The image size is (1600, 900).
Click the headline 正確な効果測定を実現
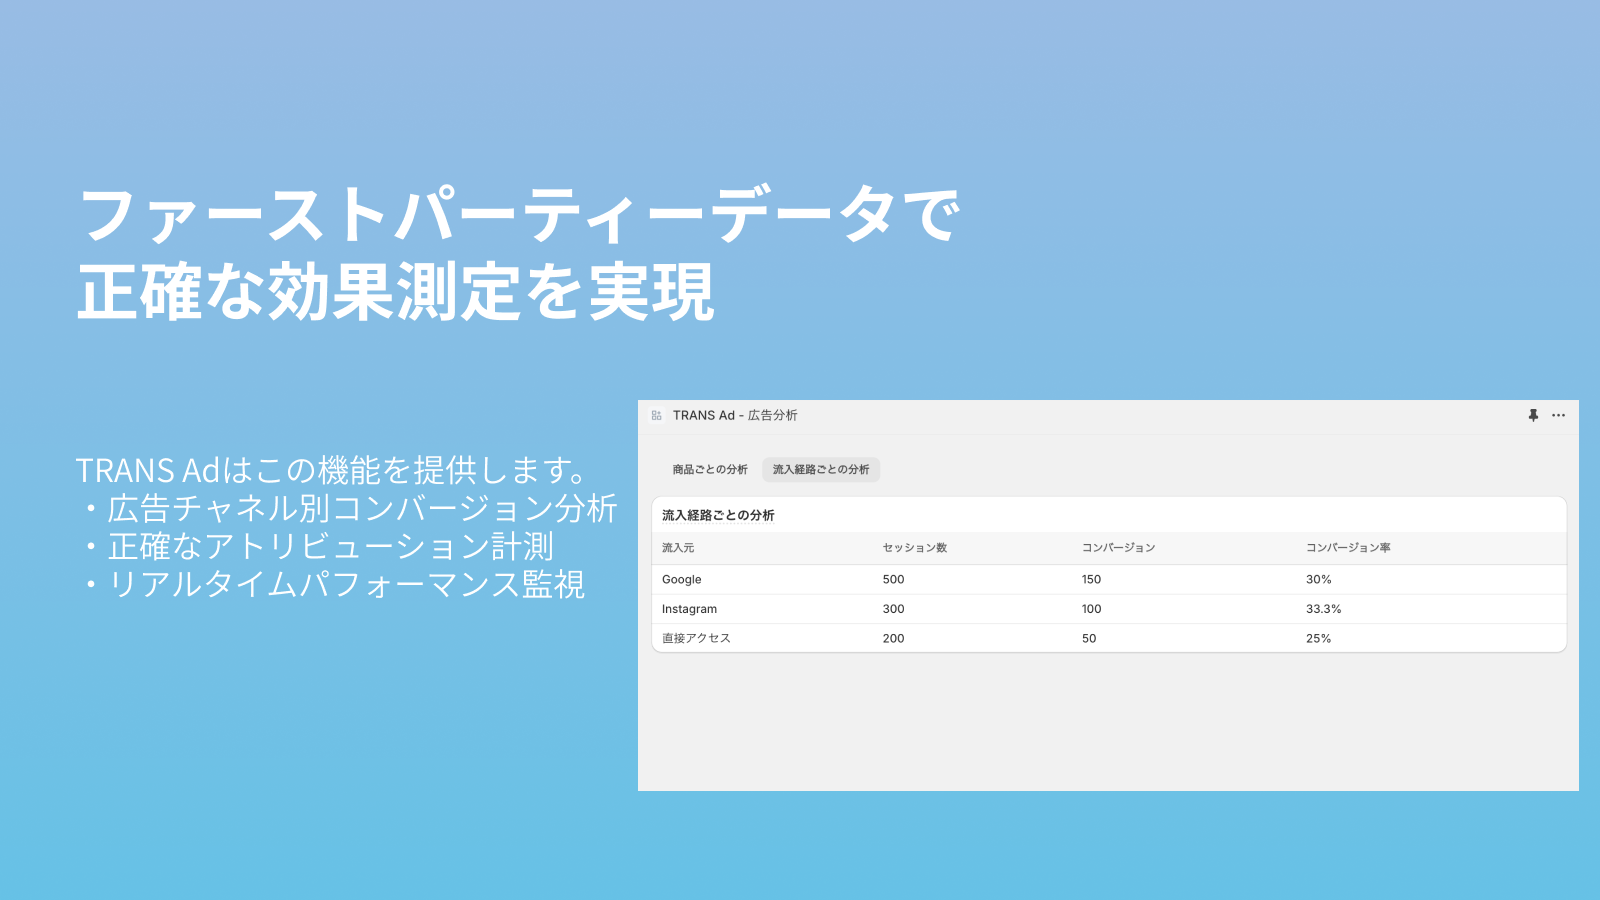[x=397, y=292]
